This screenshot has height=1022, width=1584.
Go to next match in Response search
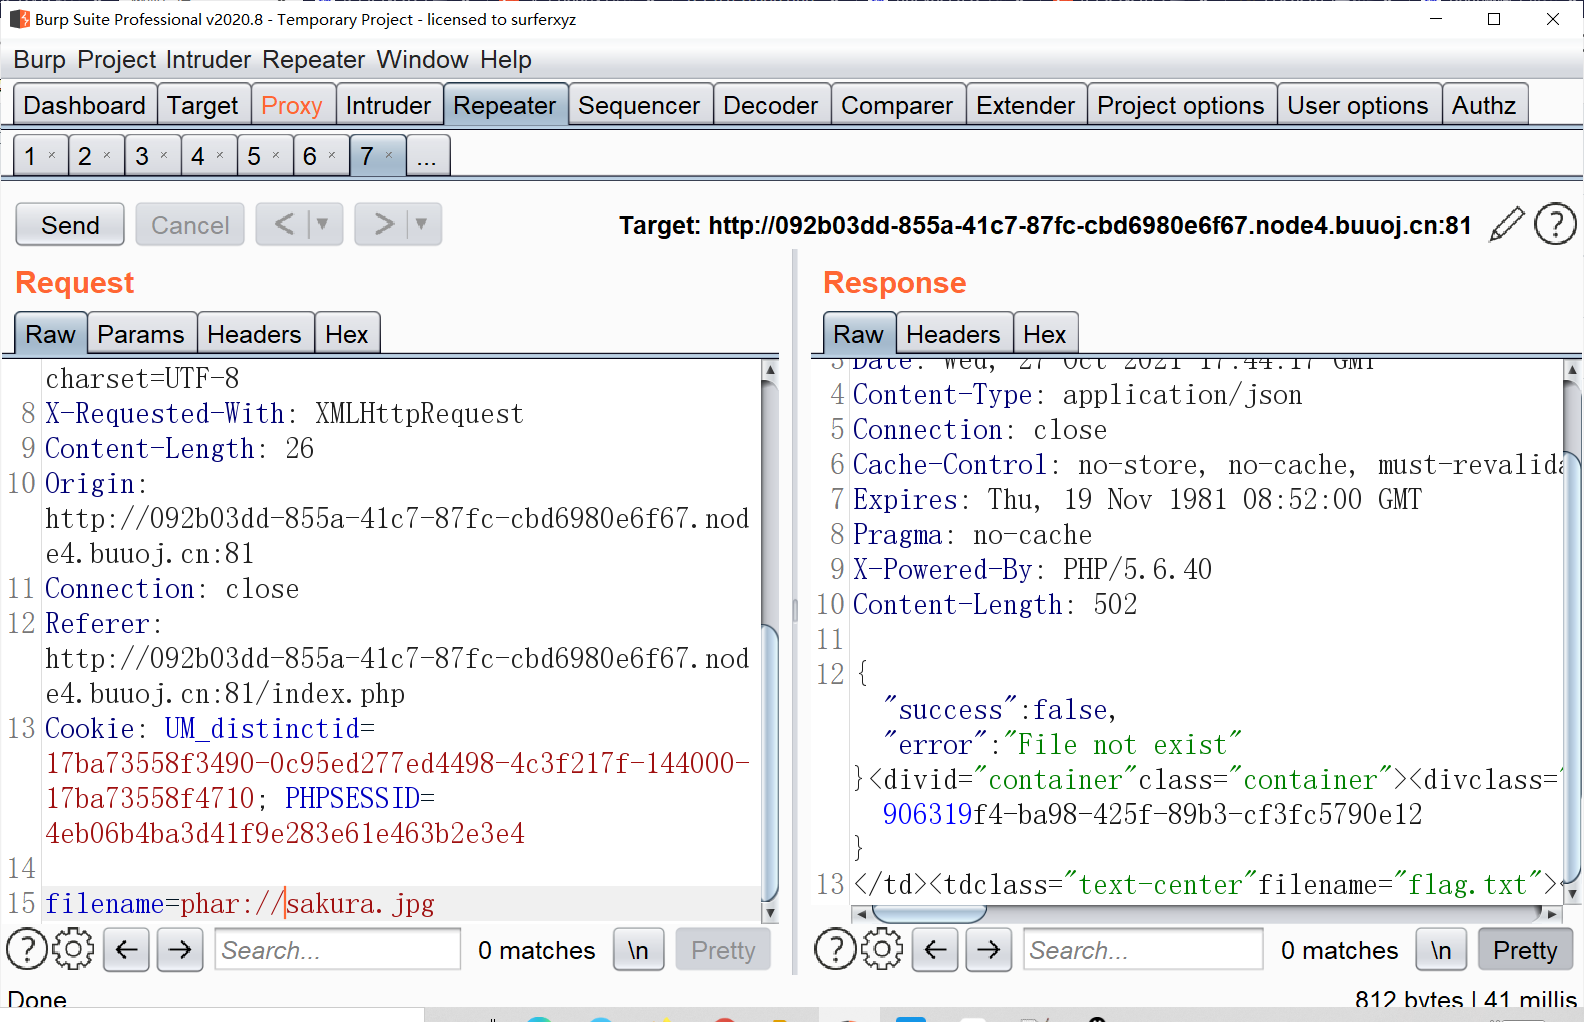tap(989, 949)
